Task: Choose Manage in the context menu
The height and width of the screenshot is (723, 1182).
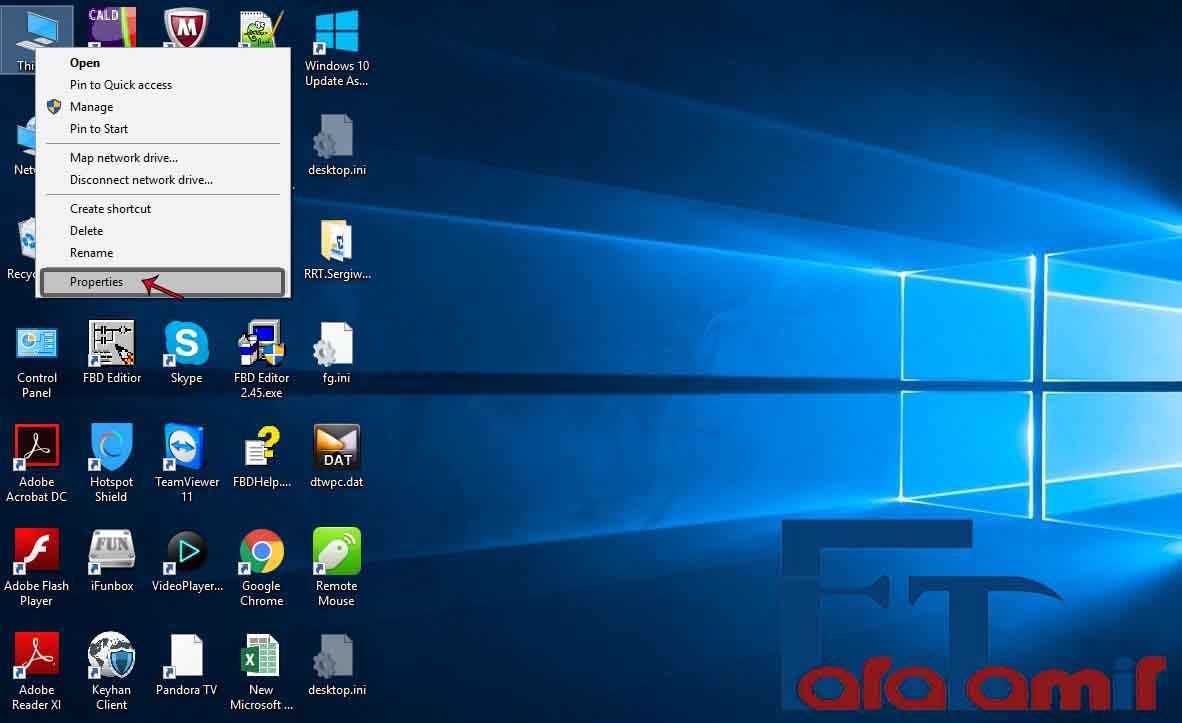Action: 163,106
